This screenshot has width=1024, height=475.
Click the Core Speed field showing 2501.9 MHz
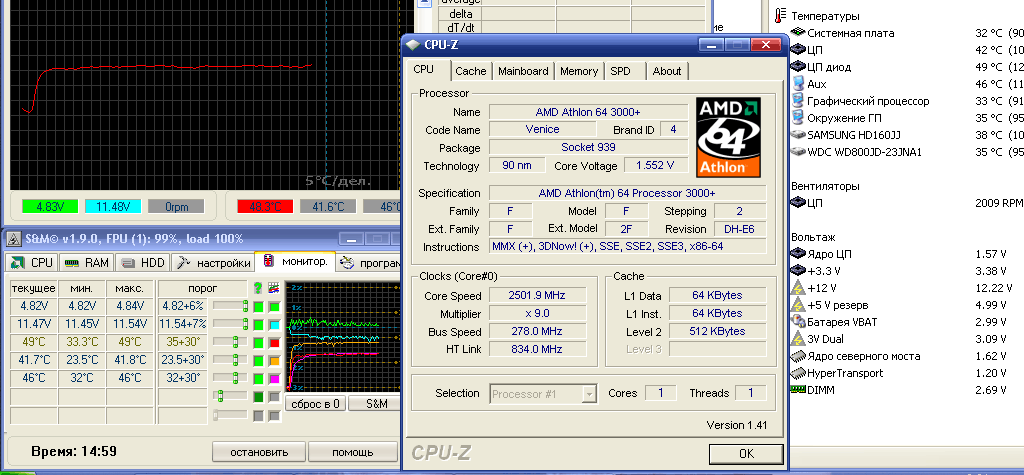[x=537, y=295]
